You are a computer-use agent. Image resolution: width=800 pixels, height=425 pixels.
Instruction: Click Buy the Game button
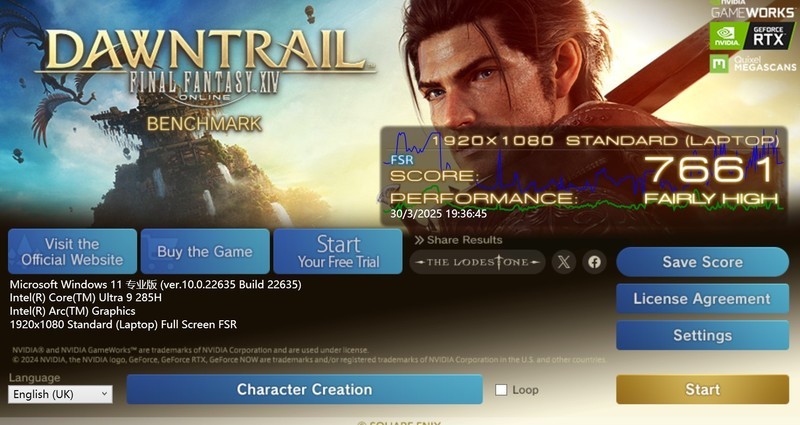[x=205, y=252]
